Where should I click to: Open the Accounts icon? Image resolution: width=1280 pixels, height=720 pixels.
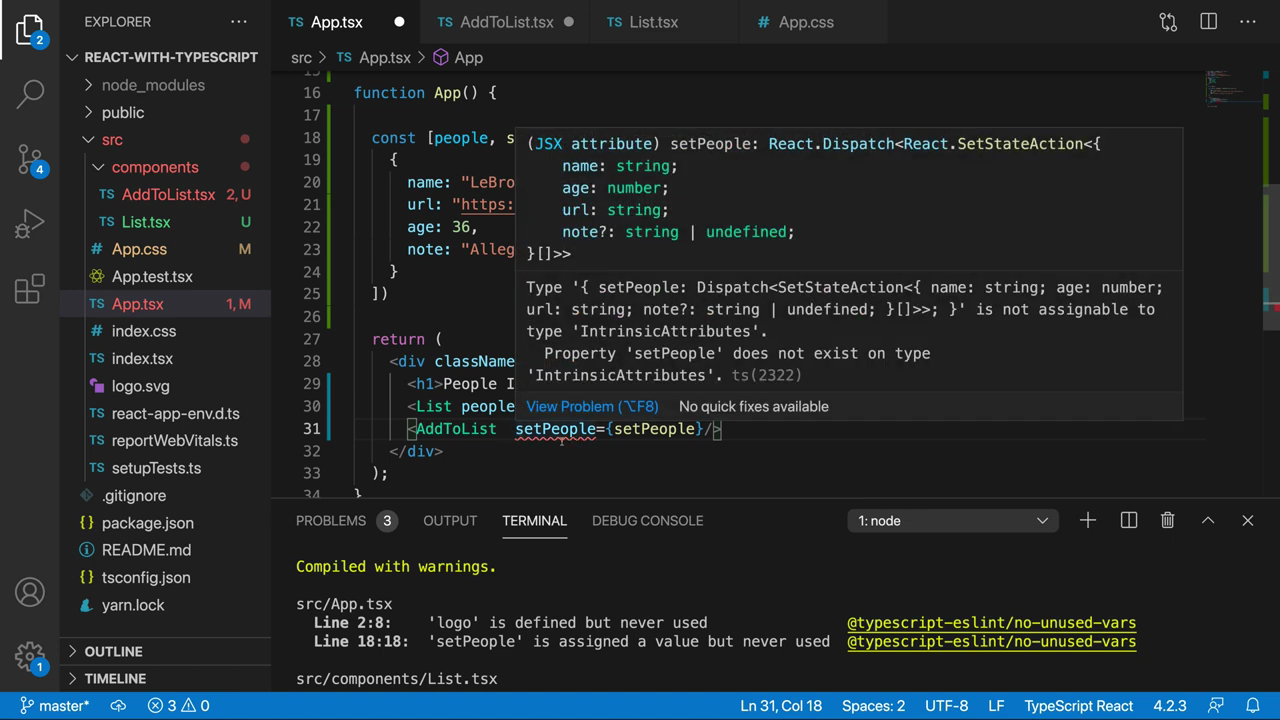tap(30, 592)
